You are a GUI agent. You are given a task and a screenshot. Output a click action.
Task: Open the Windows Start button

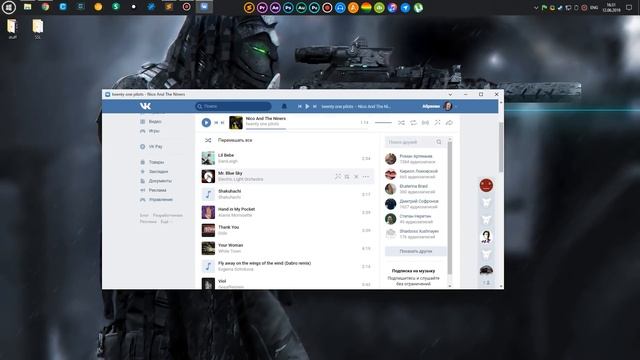point(9,7)
